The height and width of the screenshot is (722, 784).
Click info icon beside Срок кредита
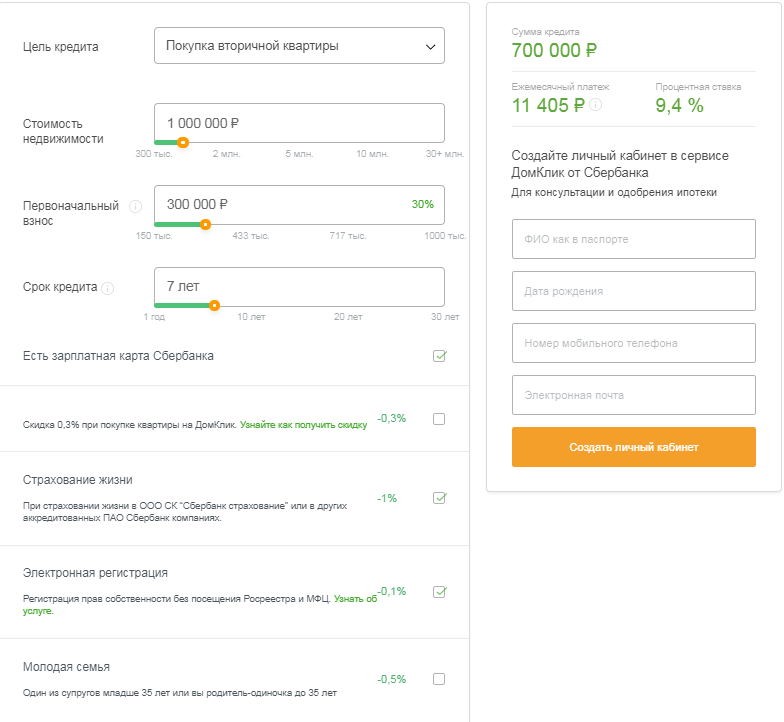click(108, 288)
